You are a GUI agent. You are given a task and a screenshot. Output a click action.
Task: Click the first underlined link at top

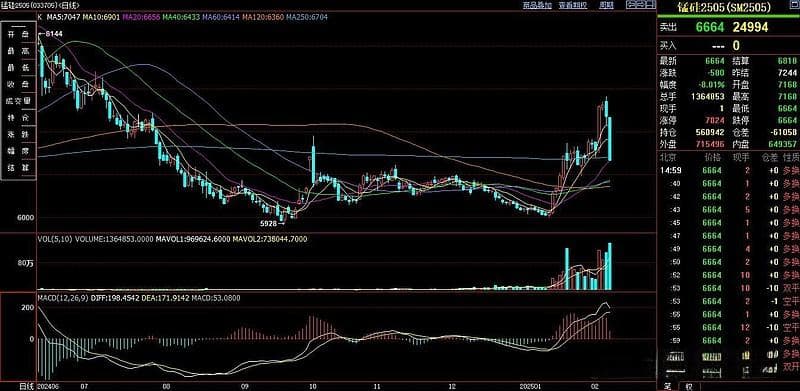538,5
